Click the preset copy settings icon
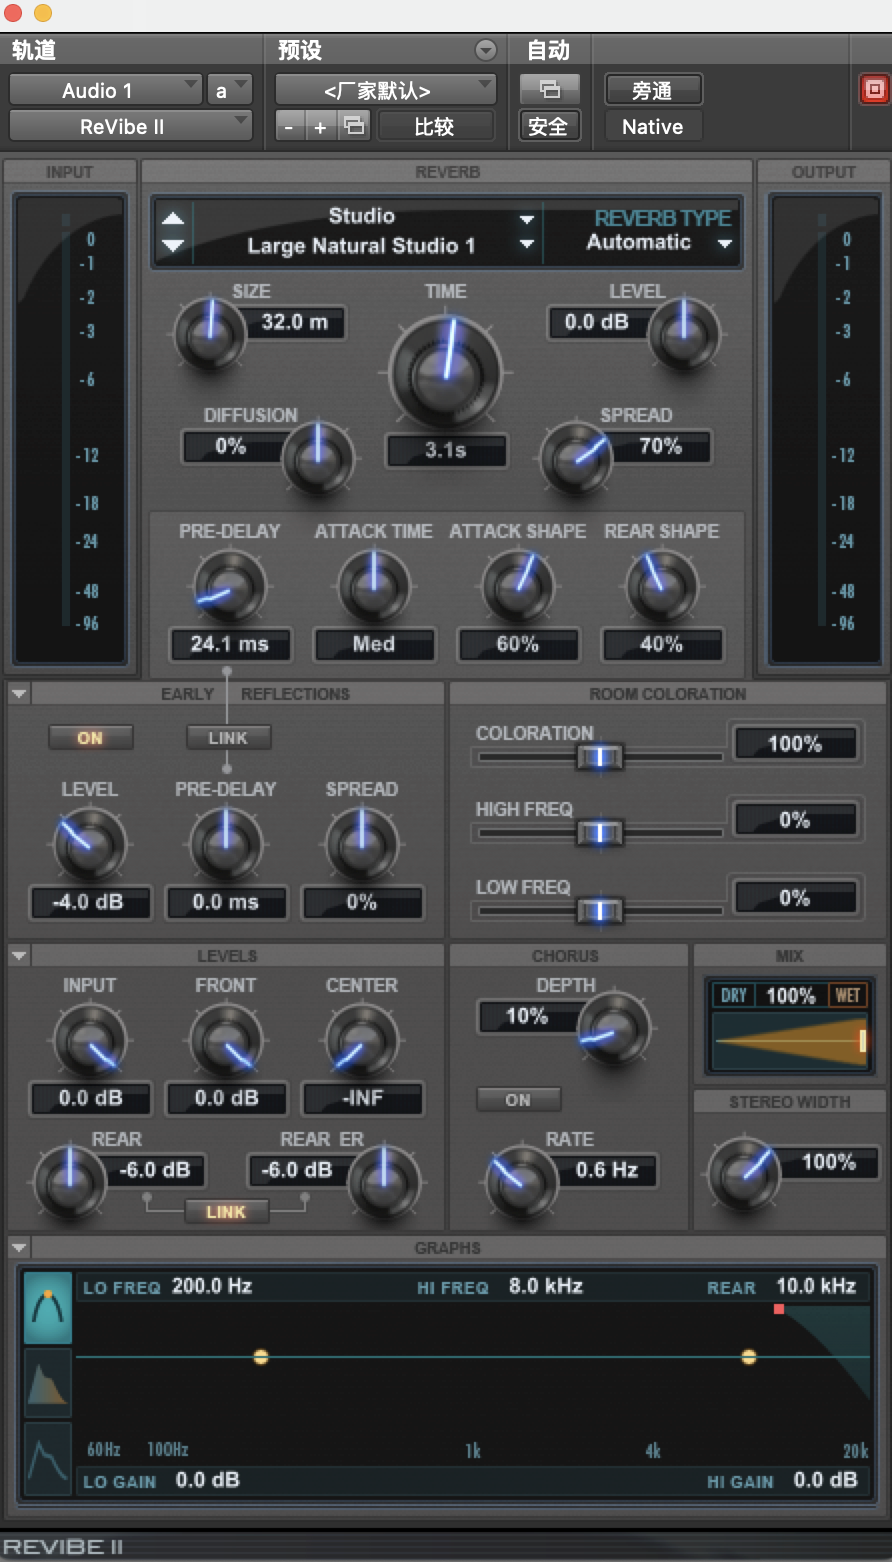892x1562 pixels. coord(354,126)
